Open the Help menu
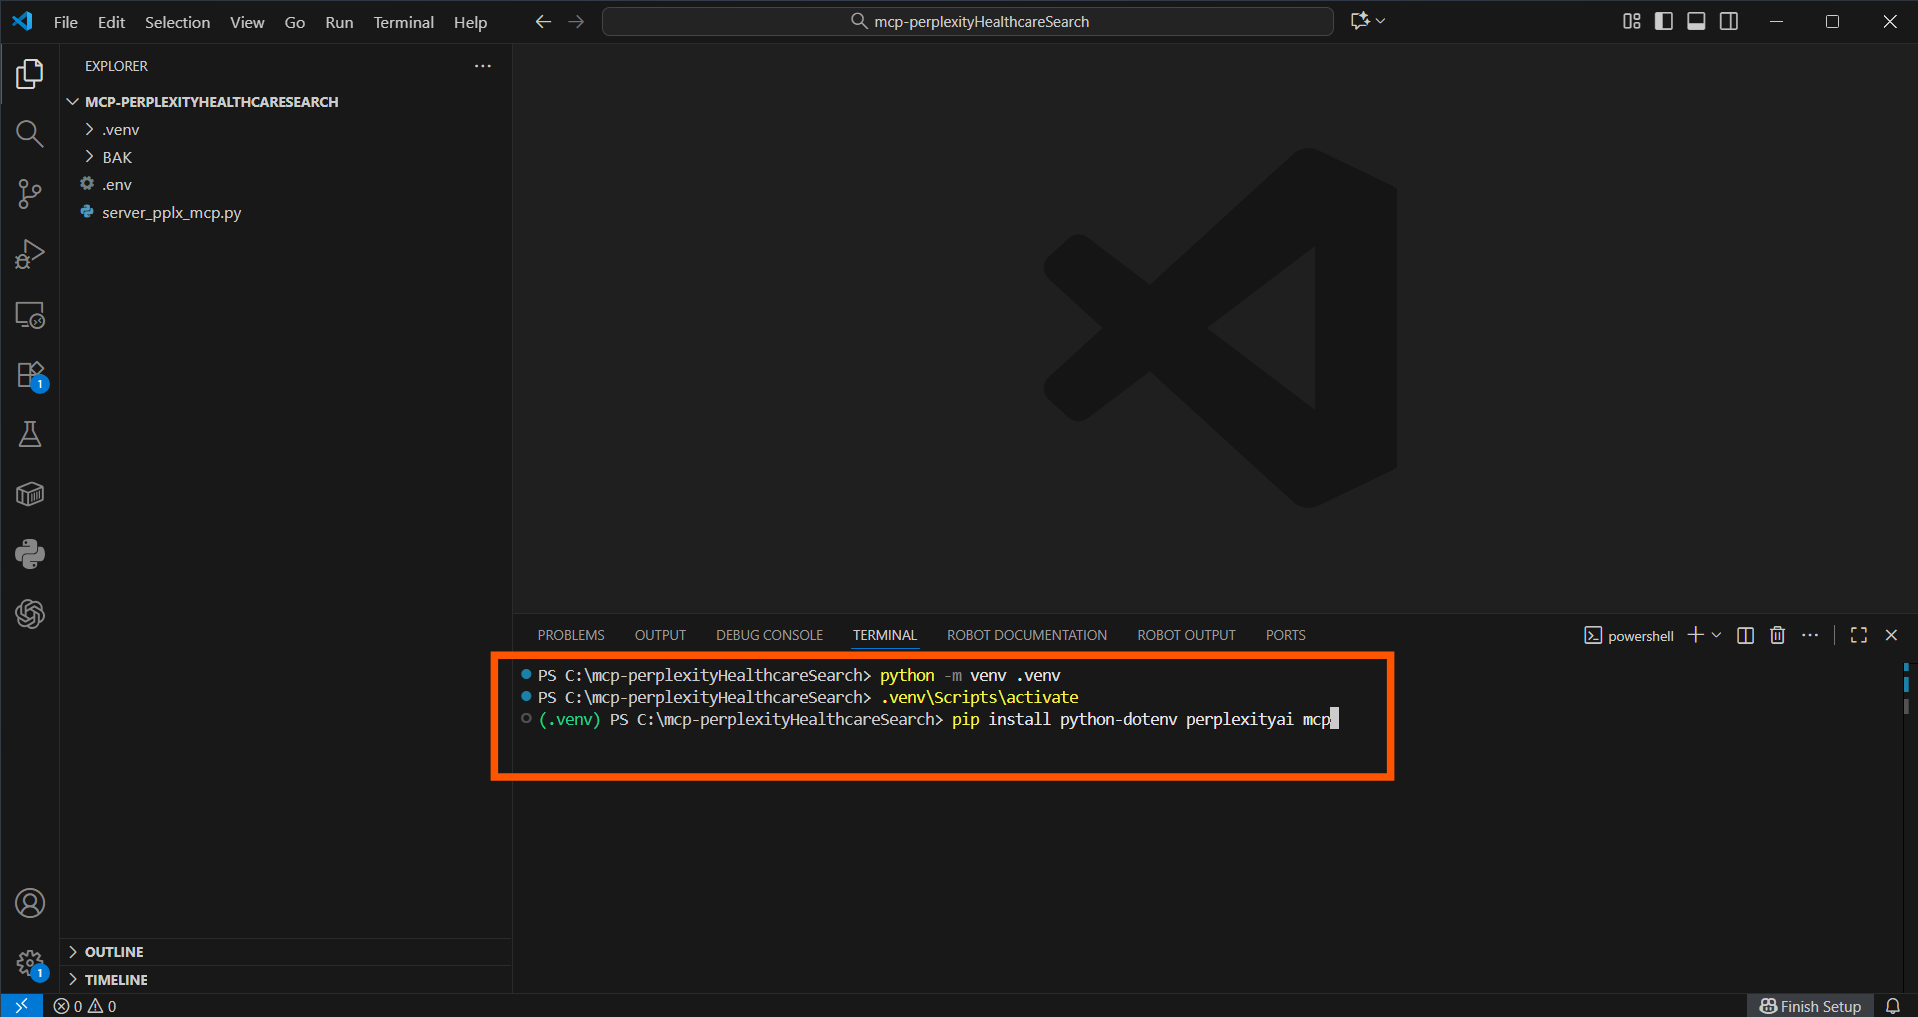The height and width of the screenshot is (1017, 1918). tap(470, 22)
